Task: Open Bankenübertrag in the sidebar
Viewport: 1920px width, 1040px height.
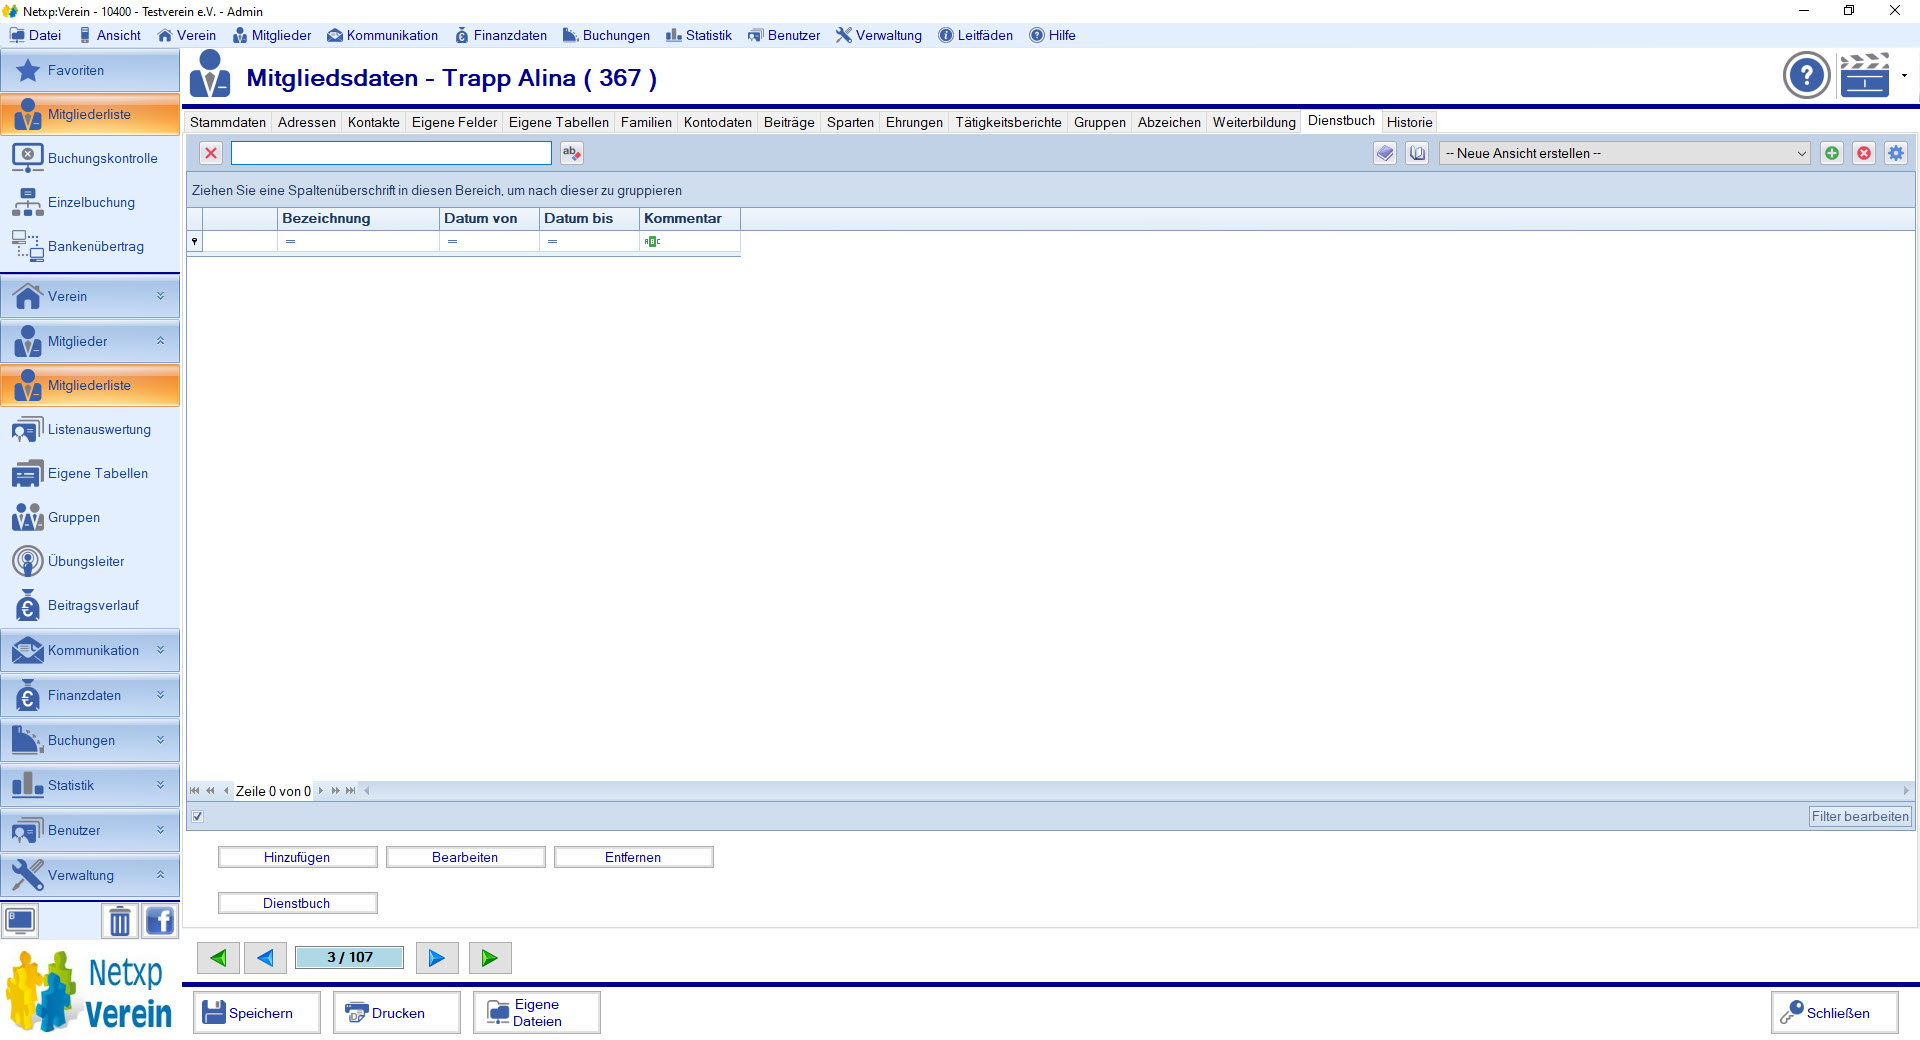Action: [x=90, y=246]
